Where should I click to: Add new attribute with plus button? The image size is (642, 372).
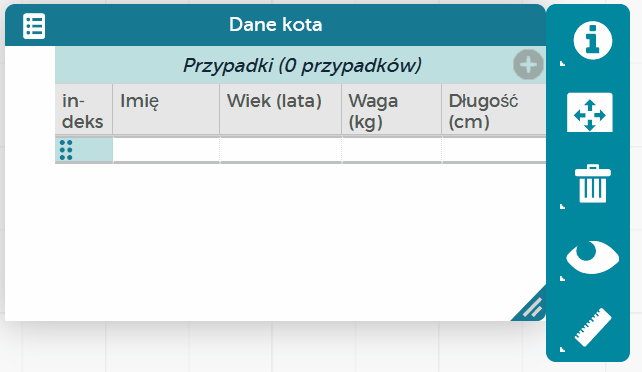pos(528,65)
